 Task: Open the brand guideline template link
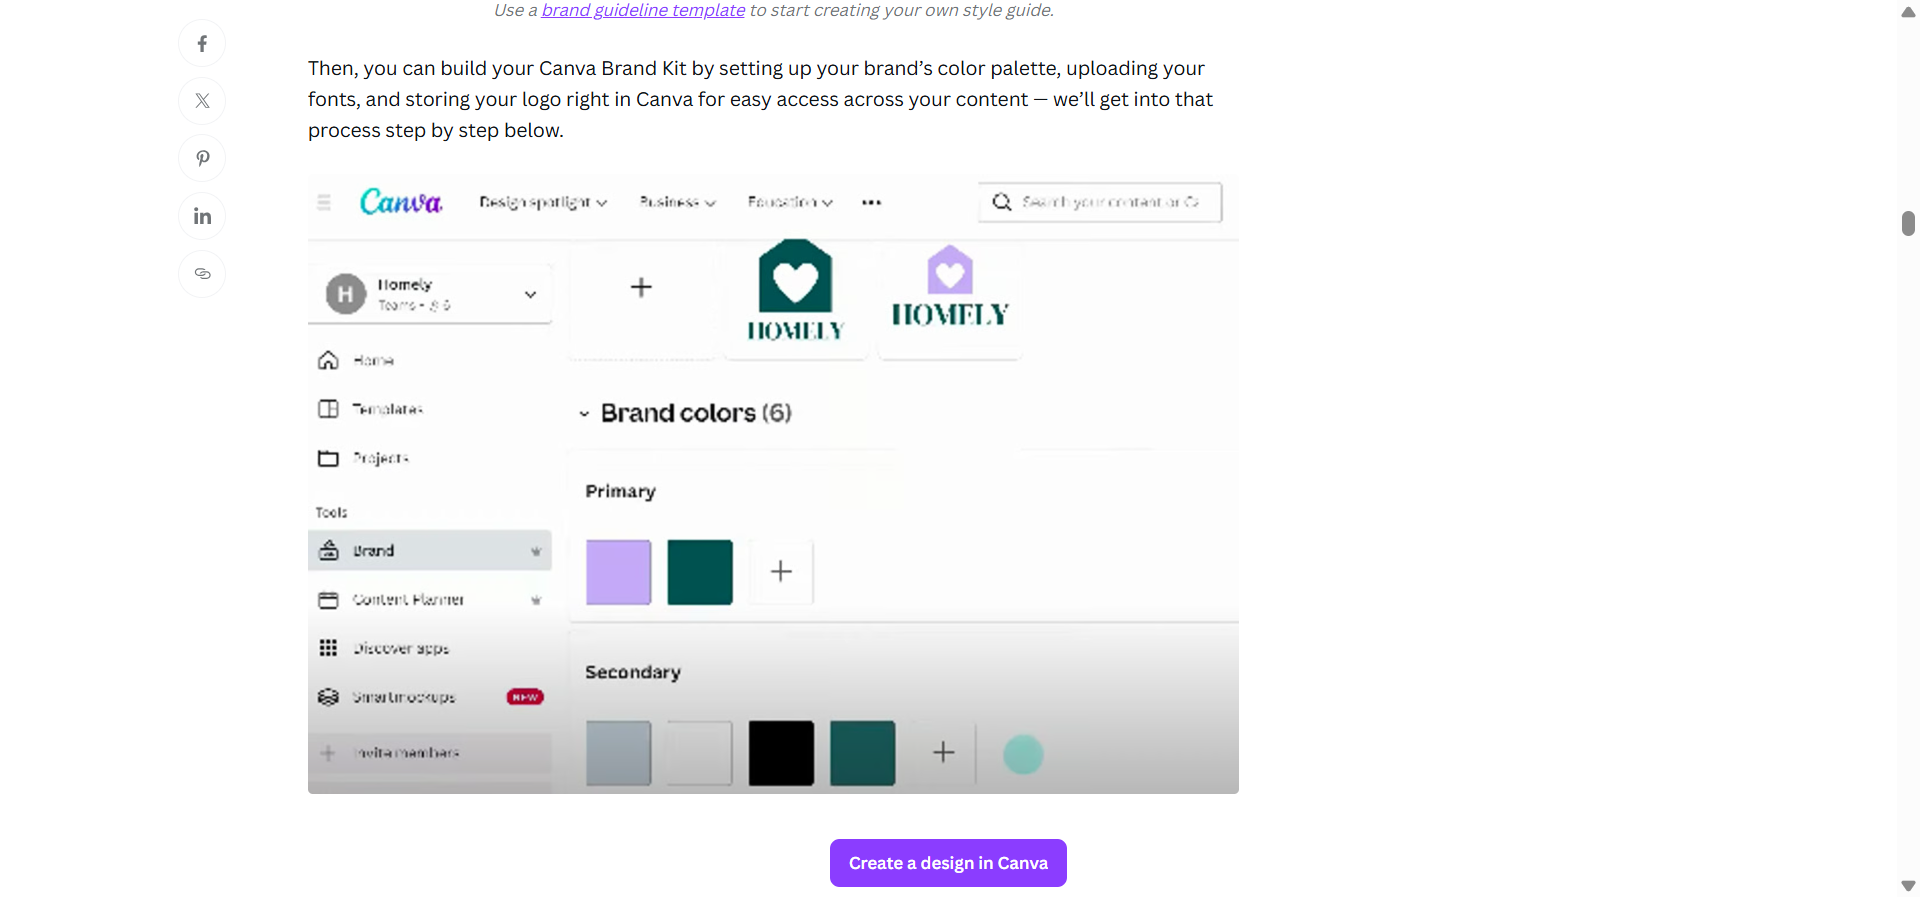coord(643,10)
